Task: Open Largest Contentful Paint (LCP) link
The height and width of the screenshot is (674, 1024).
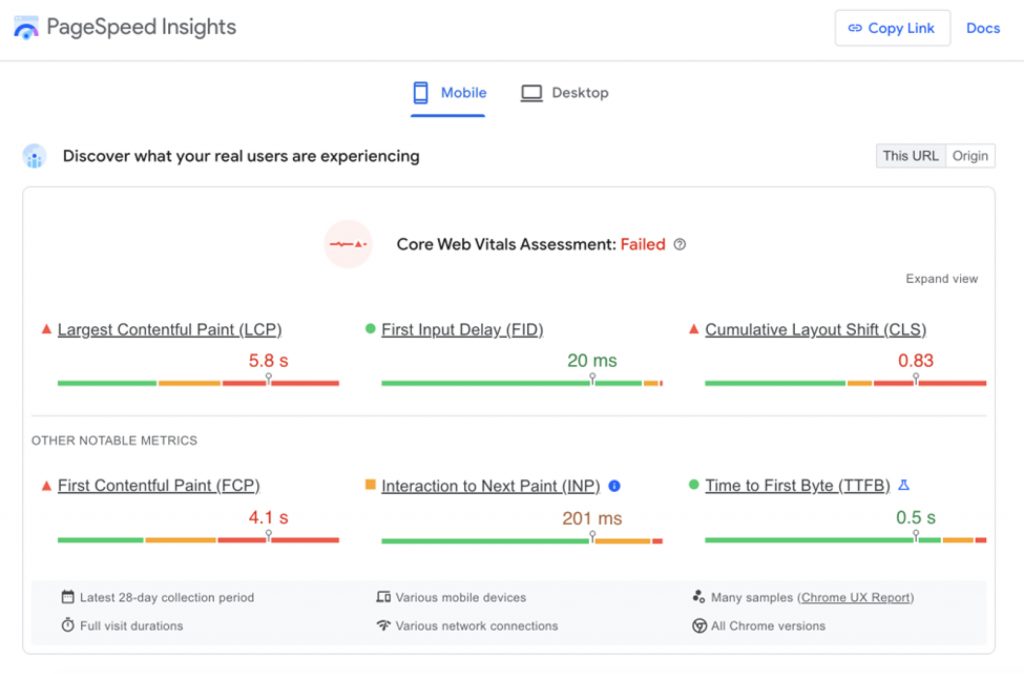Action: pos(170,330)
